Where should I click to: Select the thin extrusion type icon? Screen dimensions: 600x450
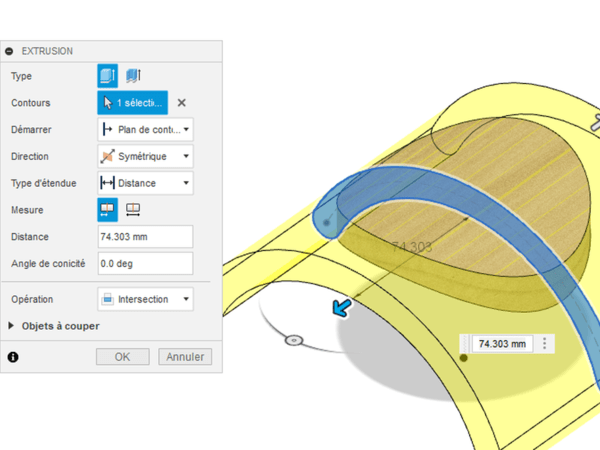coord(133,76)
